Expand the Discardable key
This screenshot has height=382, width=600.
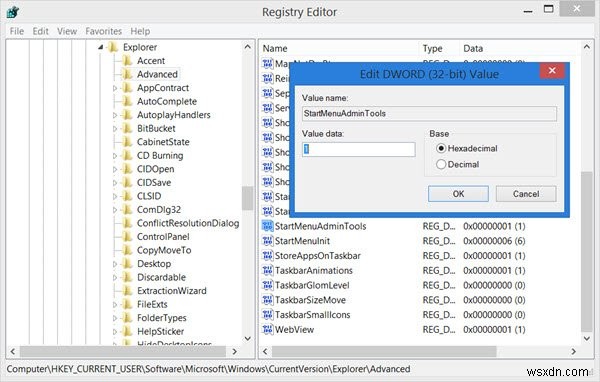(115, 278)
